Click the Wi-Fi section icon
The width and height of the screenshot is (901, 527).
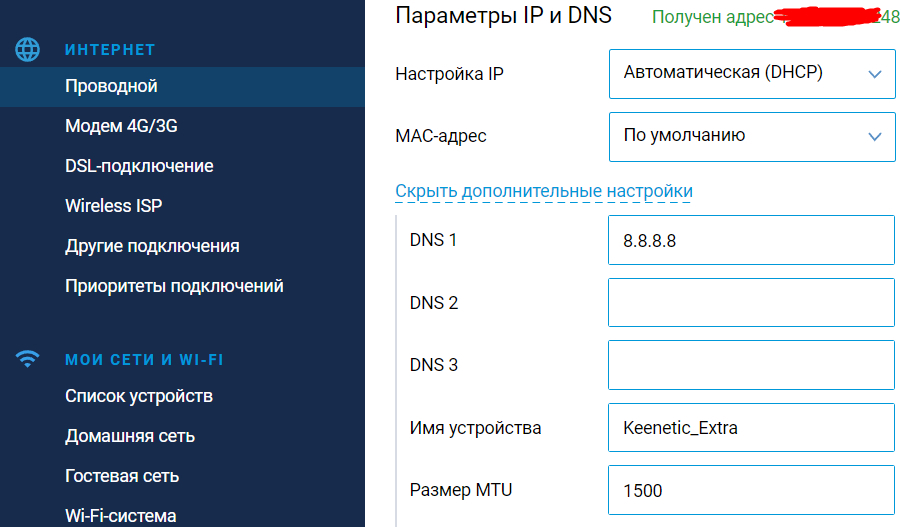coord(29,359)
